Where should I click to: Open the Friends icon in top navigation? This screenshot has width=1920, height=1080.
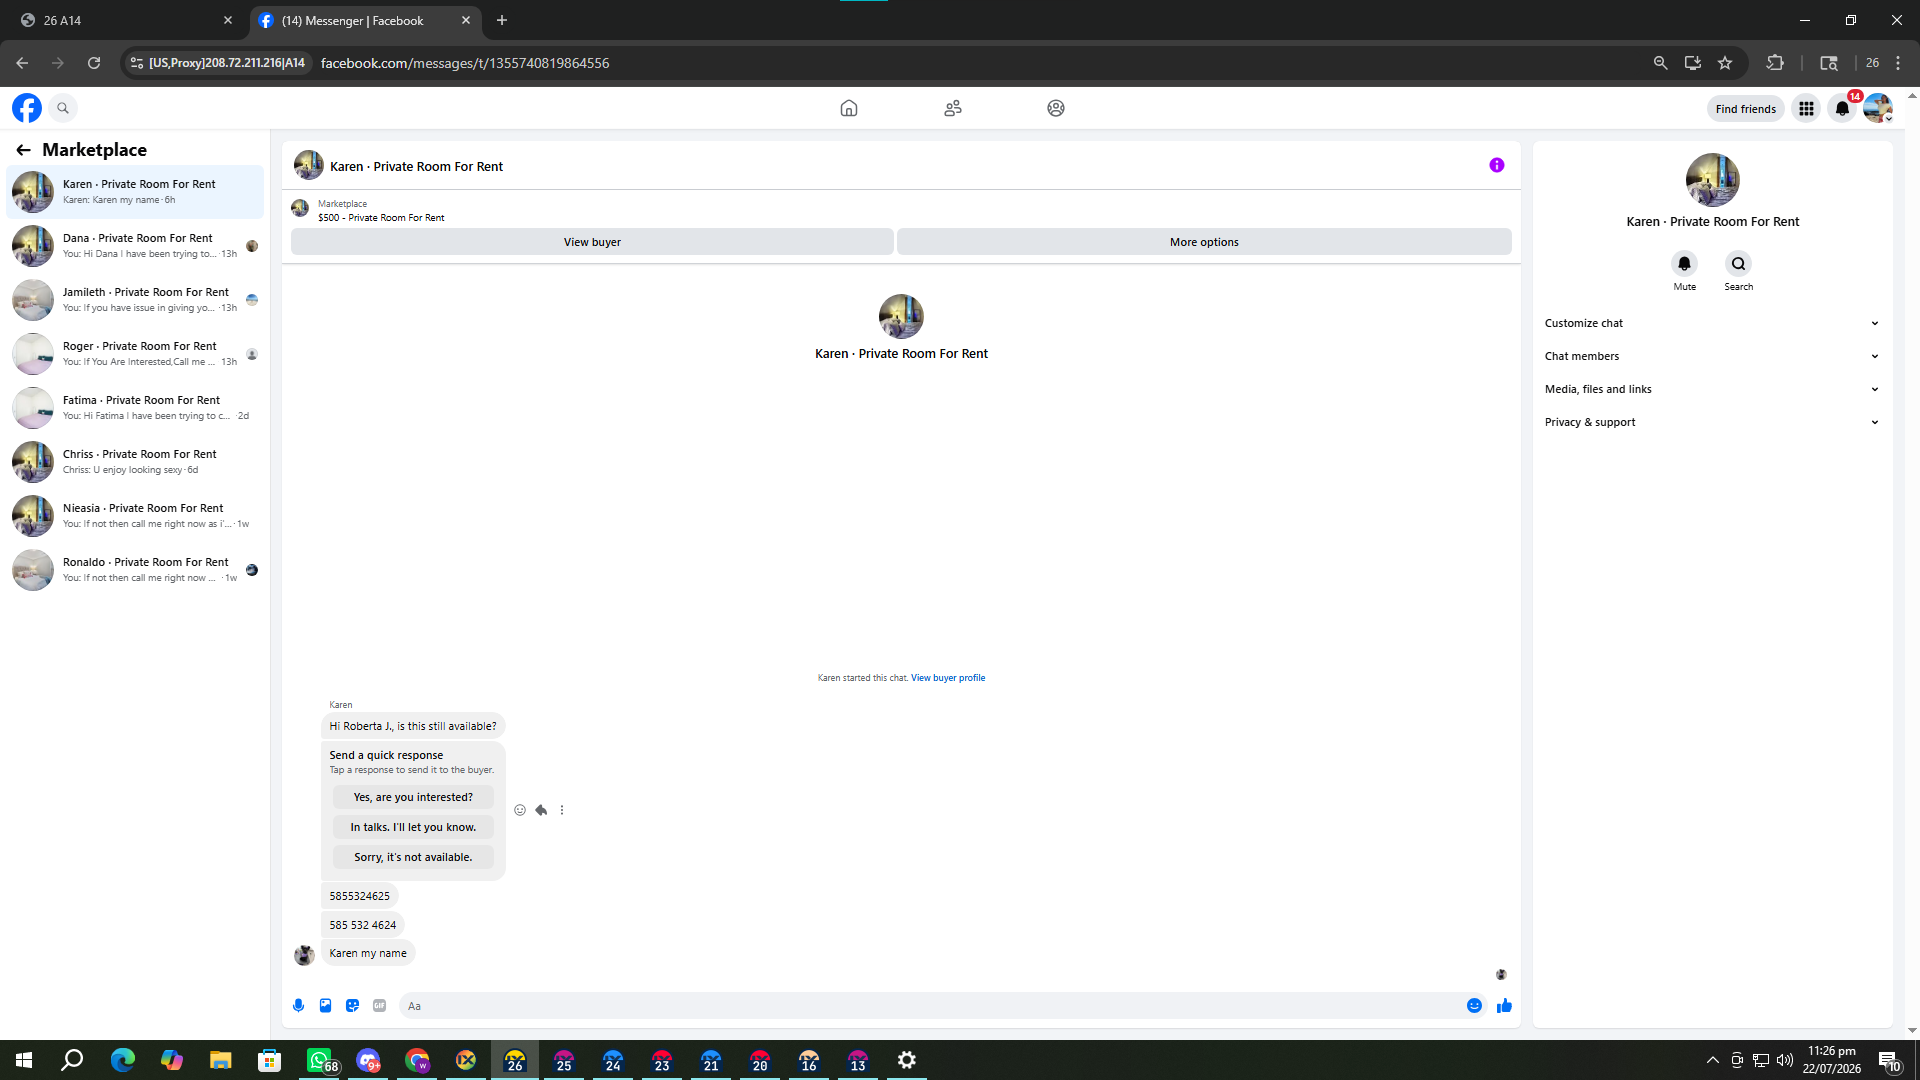[x=953, y=108]
